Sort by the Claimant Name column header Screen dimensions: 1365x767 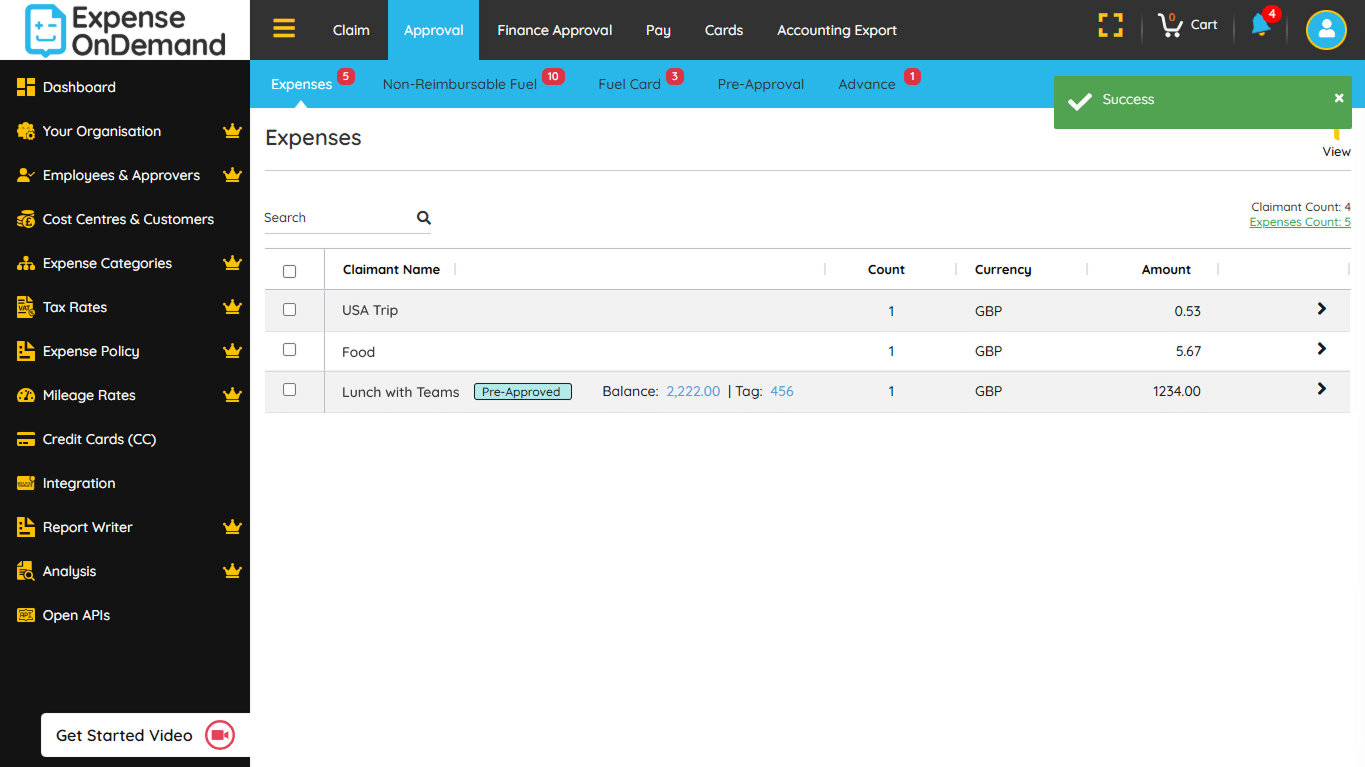391,269
